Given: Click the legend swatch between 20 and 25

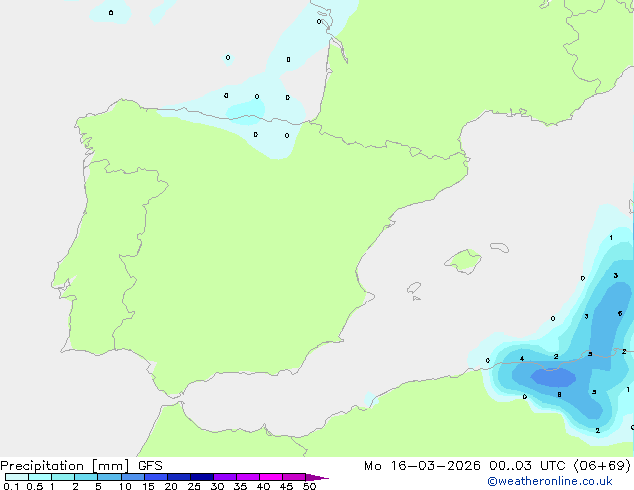Looking at the screenshot, I should coord(179,477).
